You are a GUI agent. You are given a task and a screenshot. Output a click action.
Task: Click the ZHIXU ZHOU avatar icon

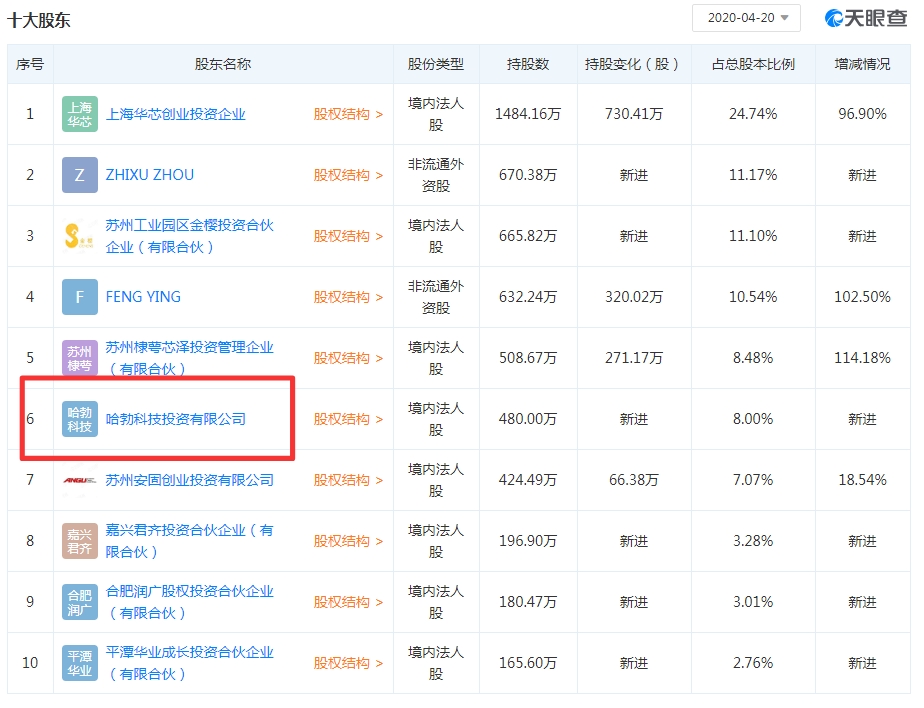point(80,175)
